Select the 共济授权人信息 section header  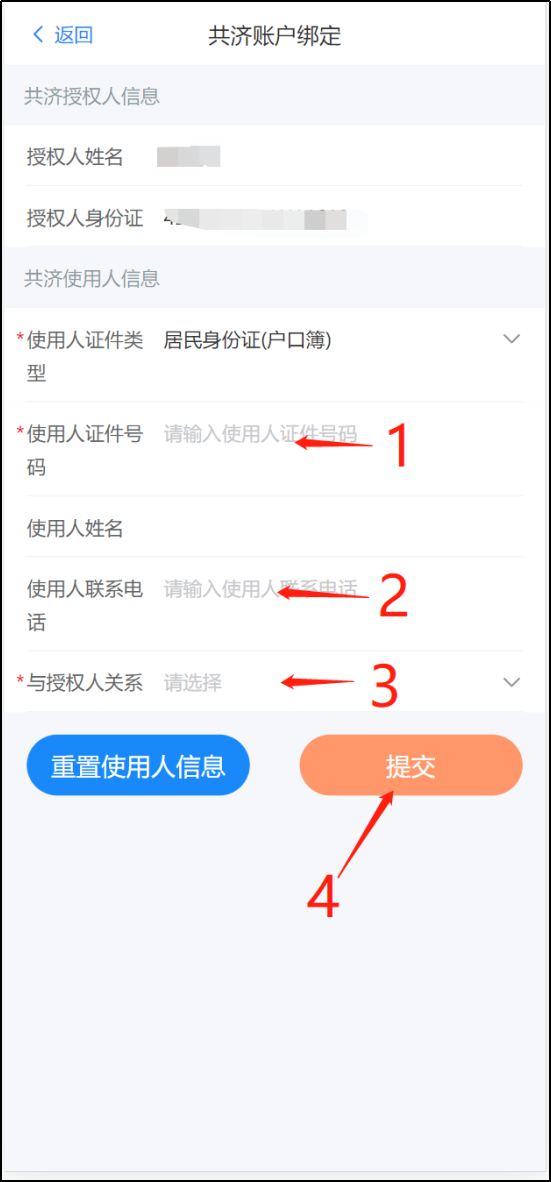click(x=91, y=96)
